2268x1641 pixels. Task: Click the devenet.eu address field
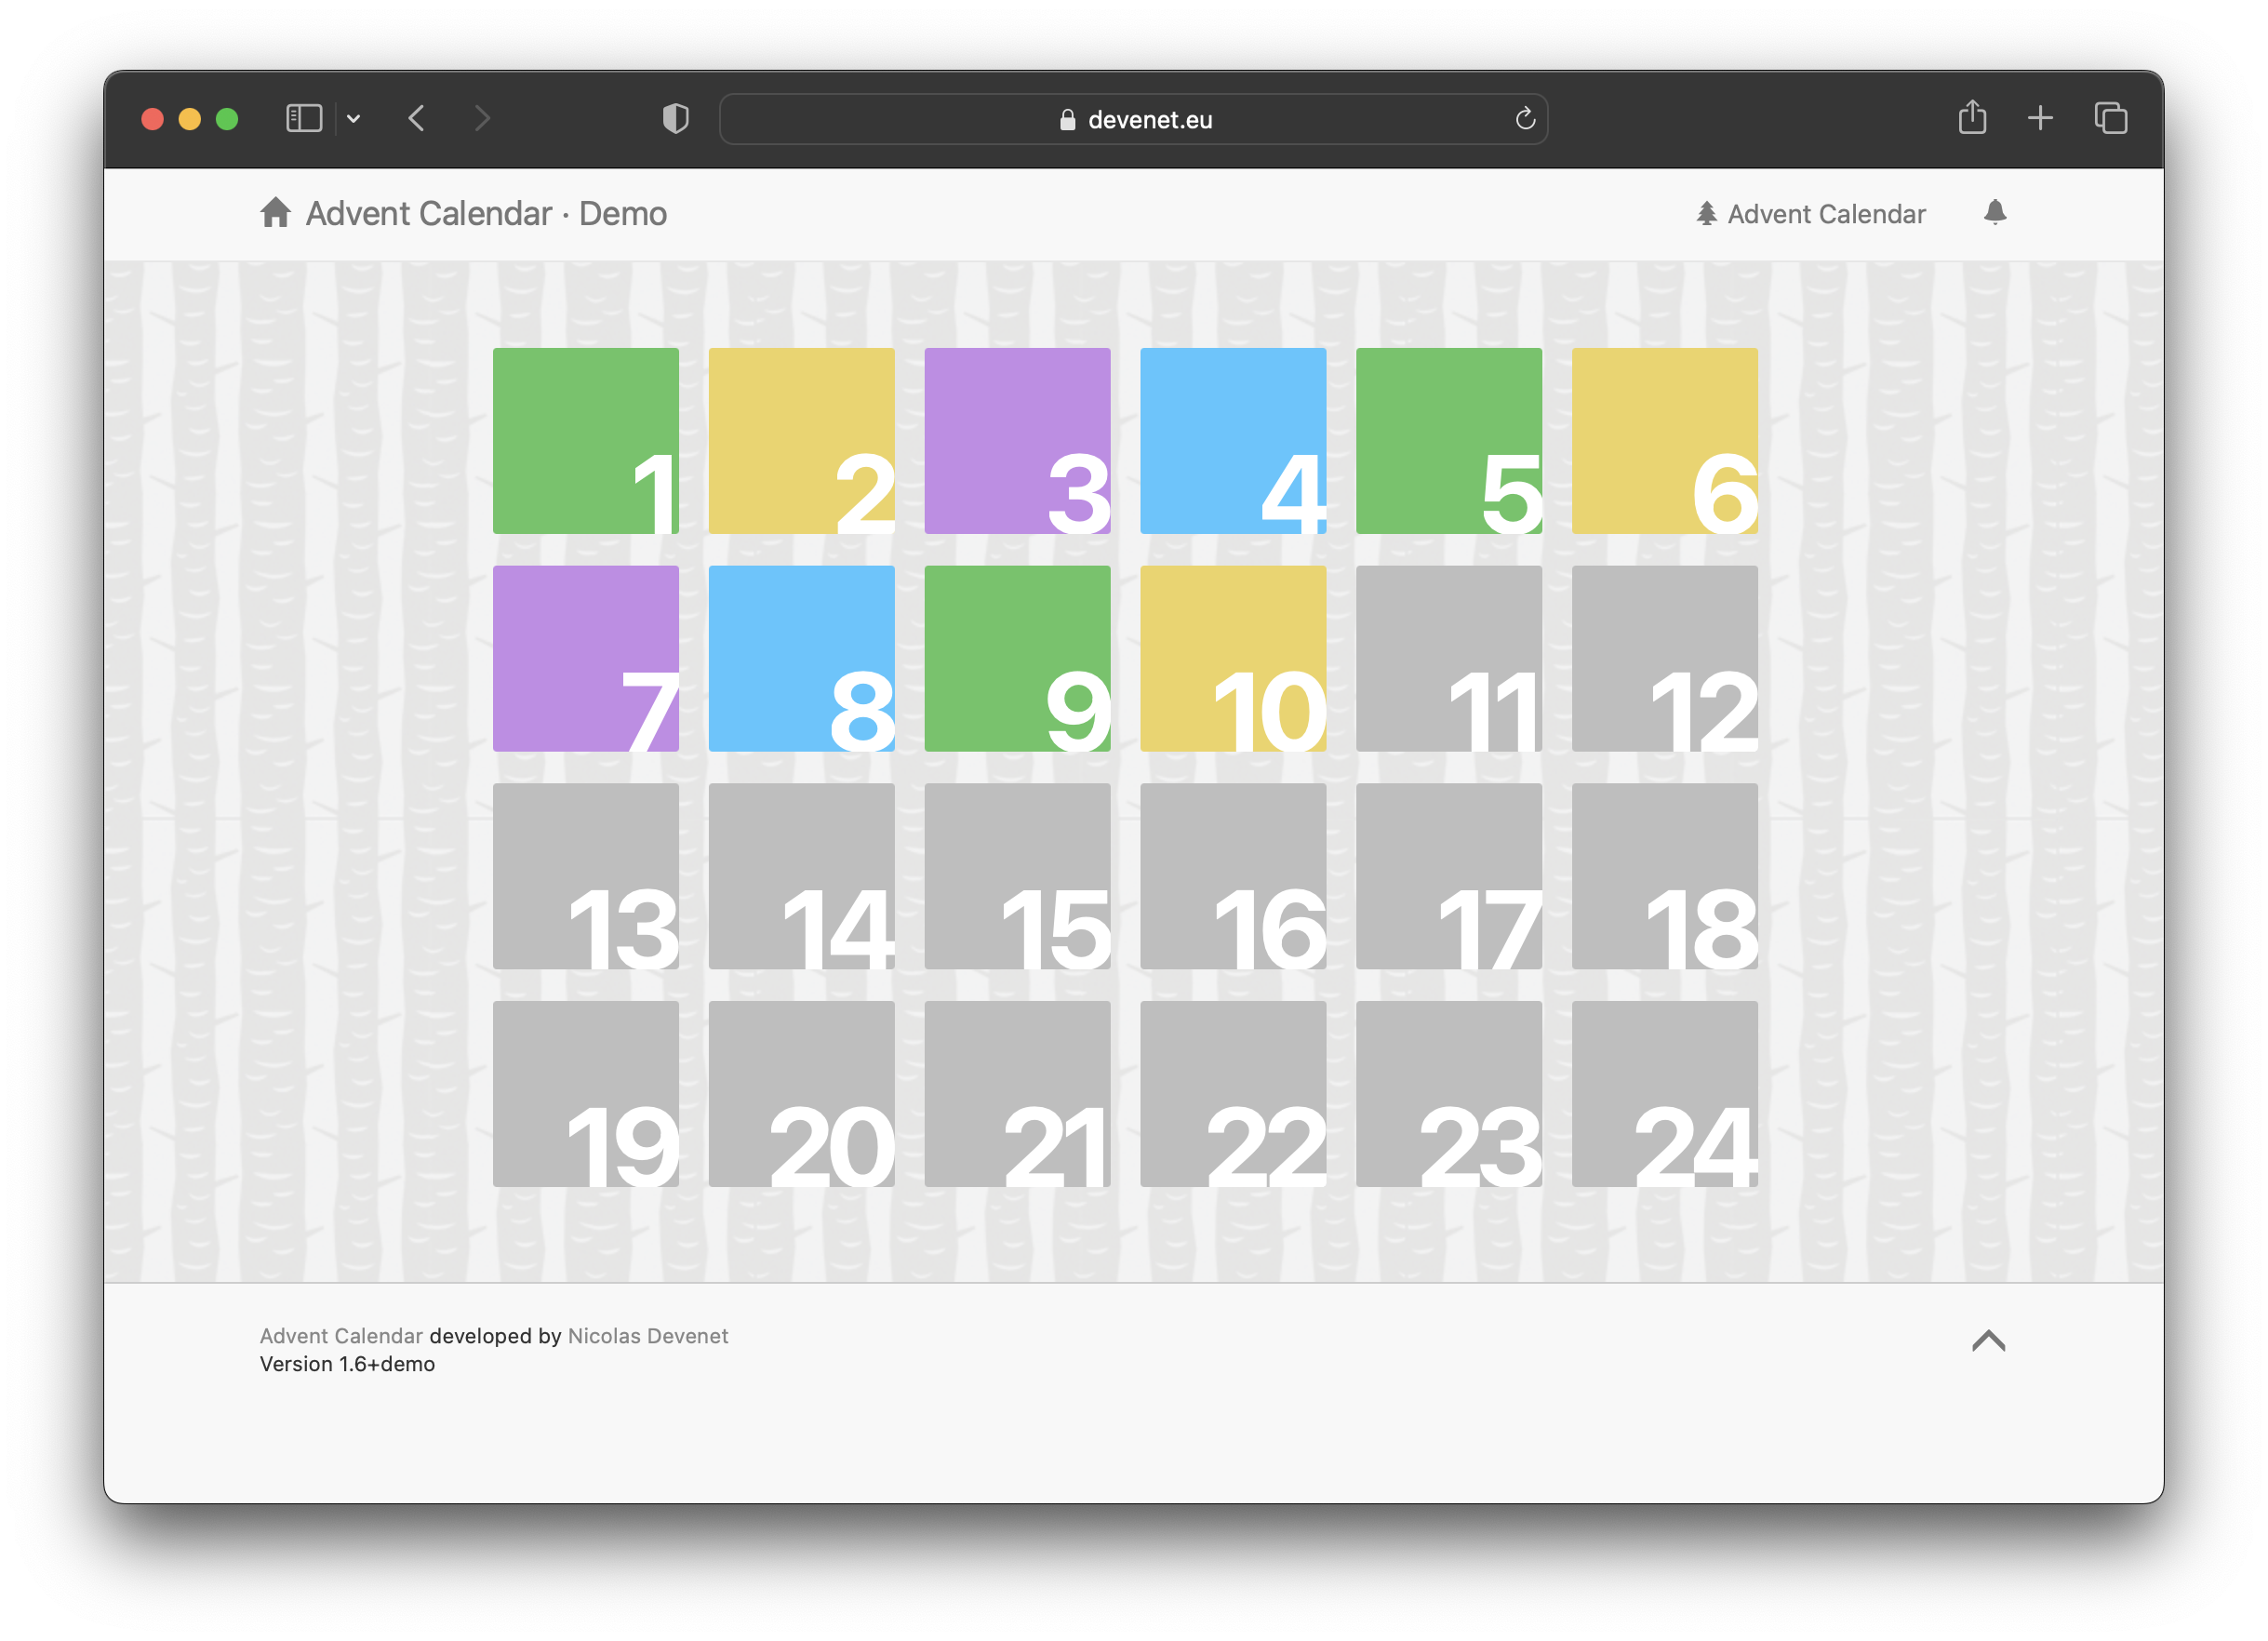click(x=1134, y=119)
